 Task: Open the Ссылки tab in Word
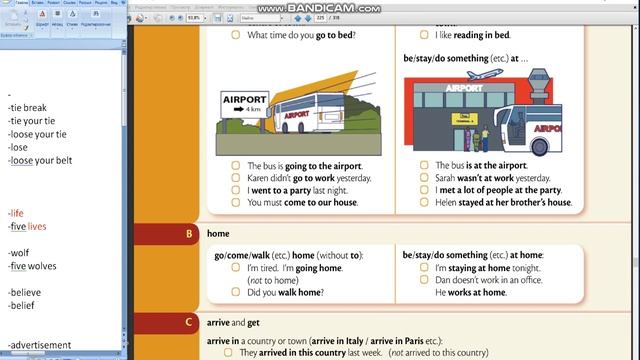[69, 2]
